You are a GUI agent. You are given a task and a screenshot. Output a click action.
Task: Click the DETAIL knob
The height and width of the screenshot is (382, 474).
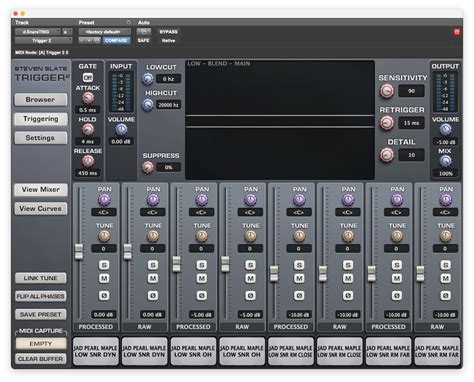pyautogui.click(x=387, y=155)
